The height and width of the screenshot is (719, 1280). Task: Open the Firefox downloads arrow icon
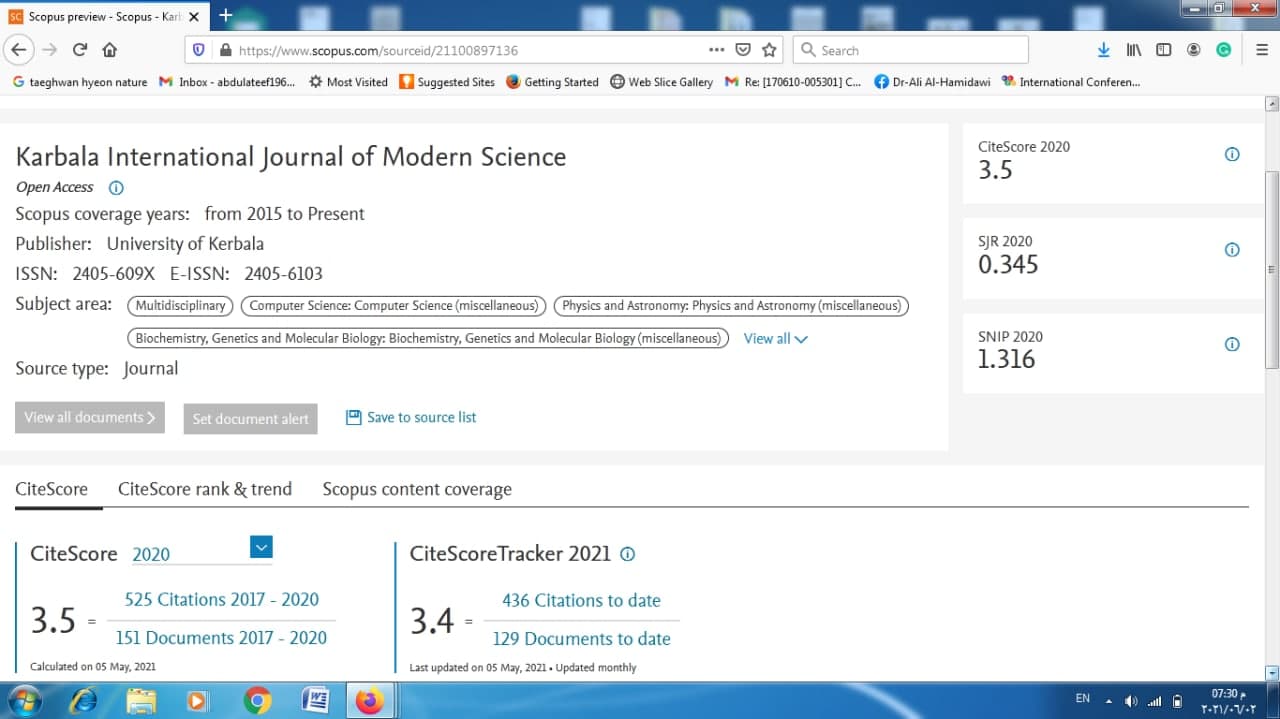(x=1104, y=50)
